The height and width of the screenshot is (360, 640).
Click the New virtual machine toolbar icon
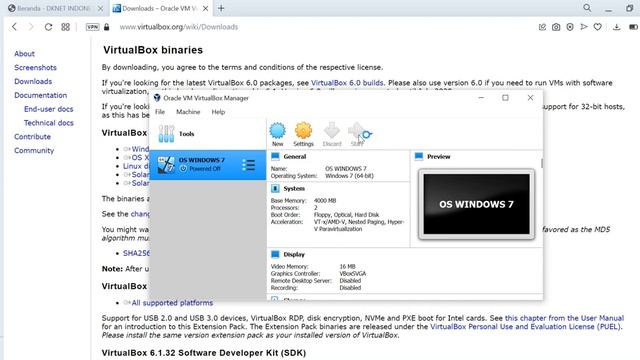pos(278,131)
